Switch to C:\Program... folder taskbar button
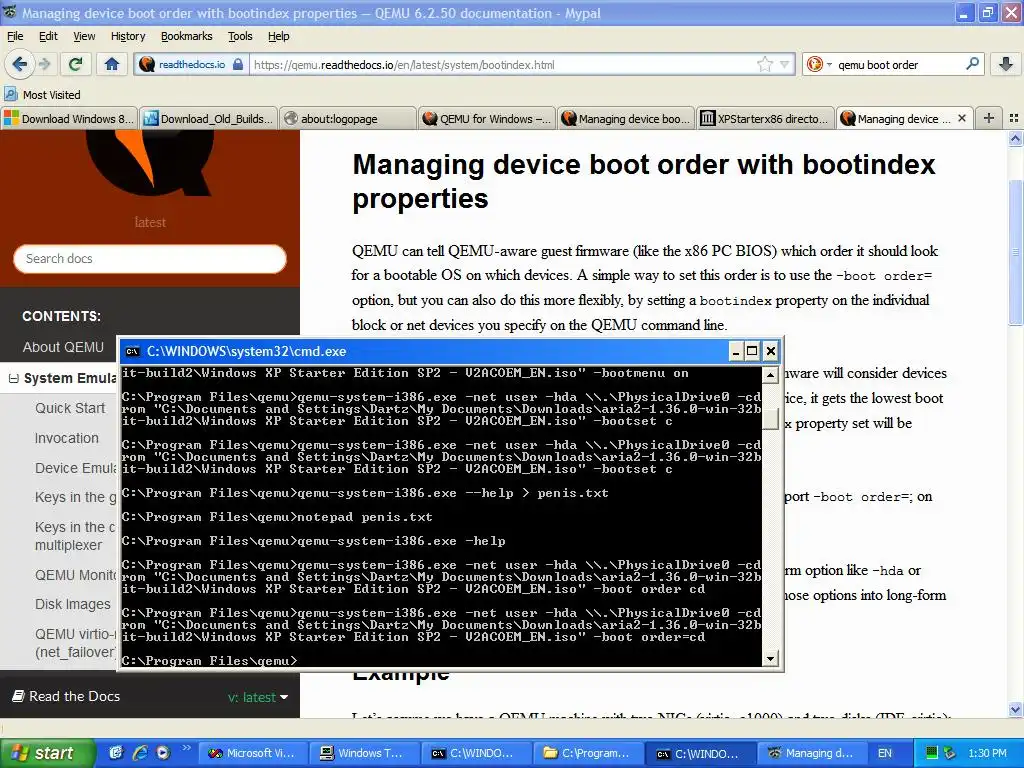 (587, 753)
